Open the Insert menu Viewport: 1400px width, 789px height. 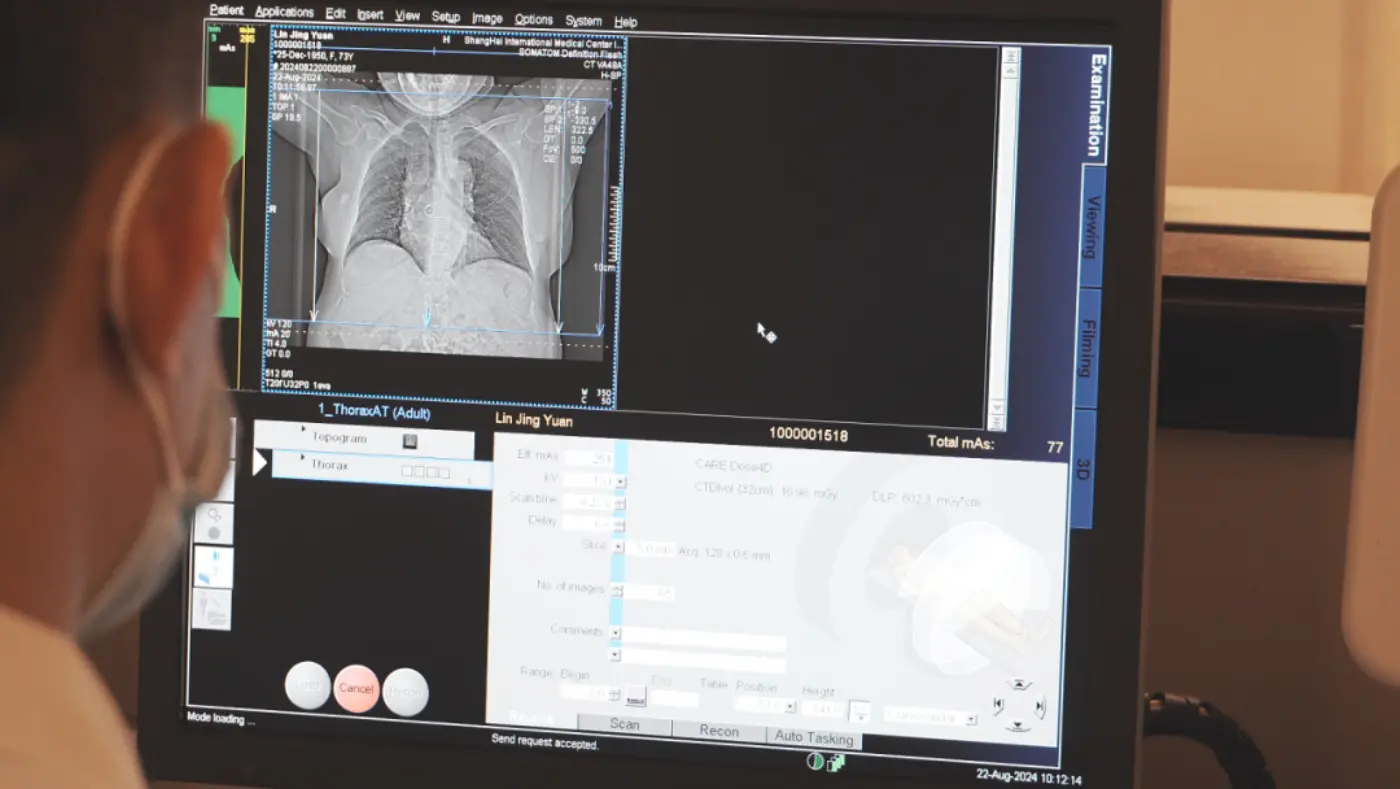coord(370,14)
